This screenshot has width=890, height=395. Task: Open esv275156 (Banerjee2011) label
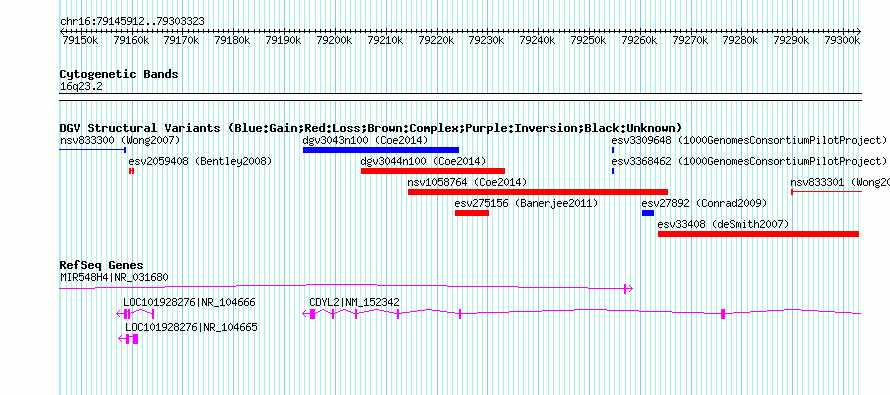527,203
